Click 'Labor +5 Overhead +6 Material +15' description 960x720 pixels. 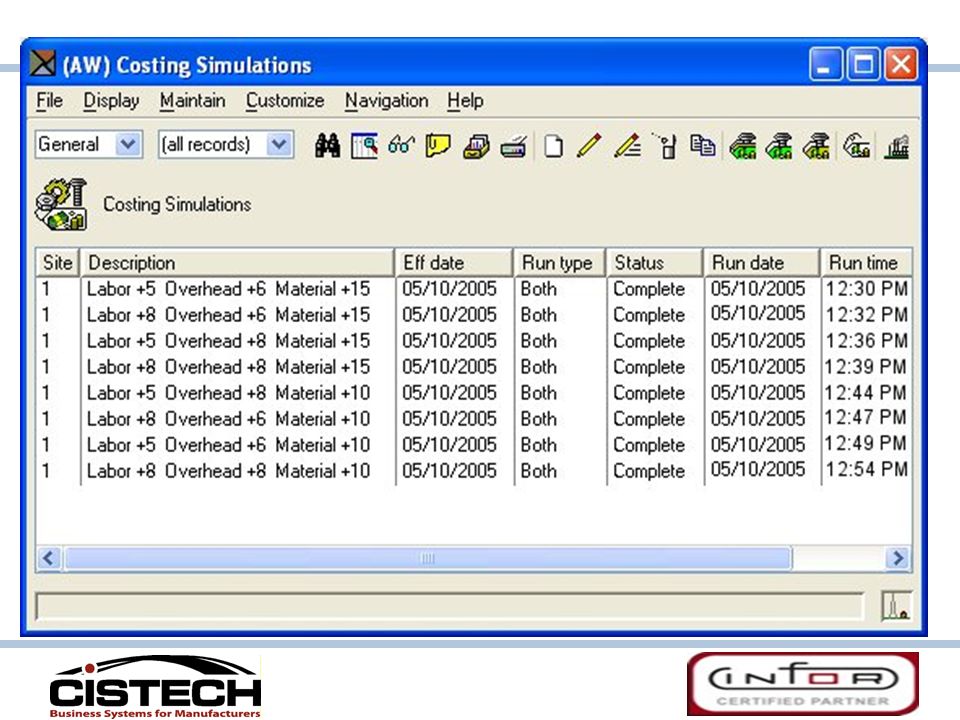coord(228,289)
